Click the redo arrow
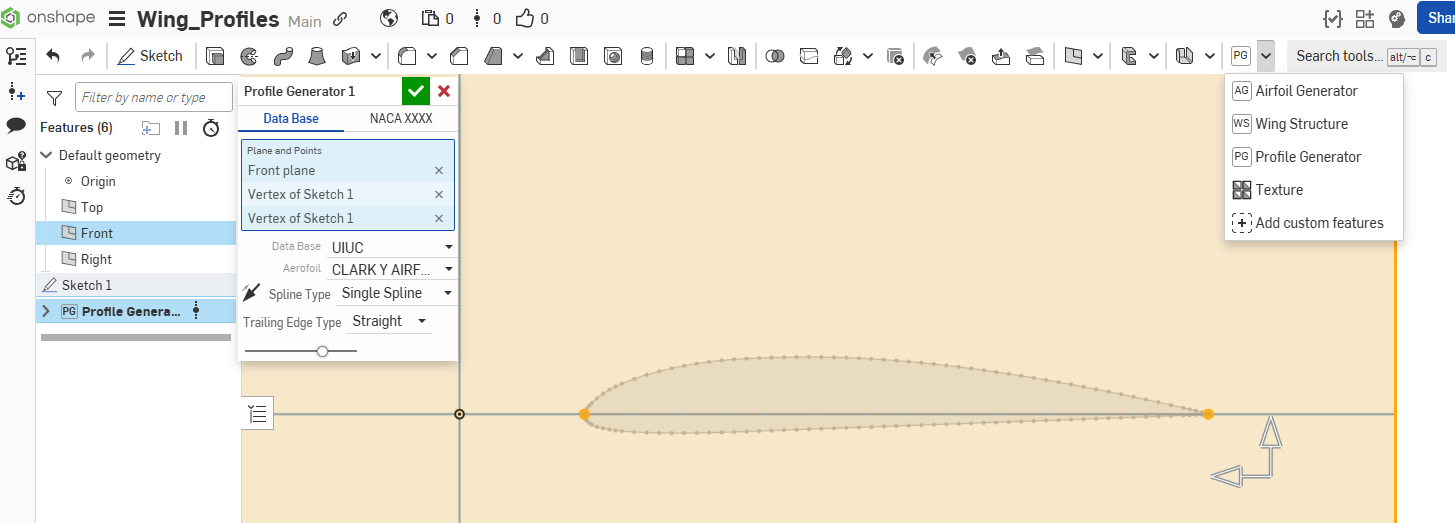 pyautogui.click(x=87, y=56)
